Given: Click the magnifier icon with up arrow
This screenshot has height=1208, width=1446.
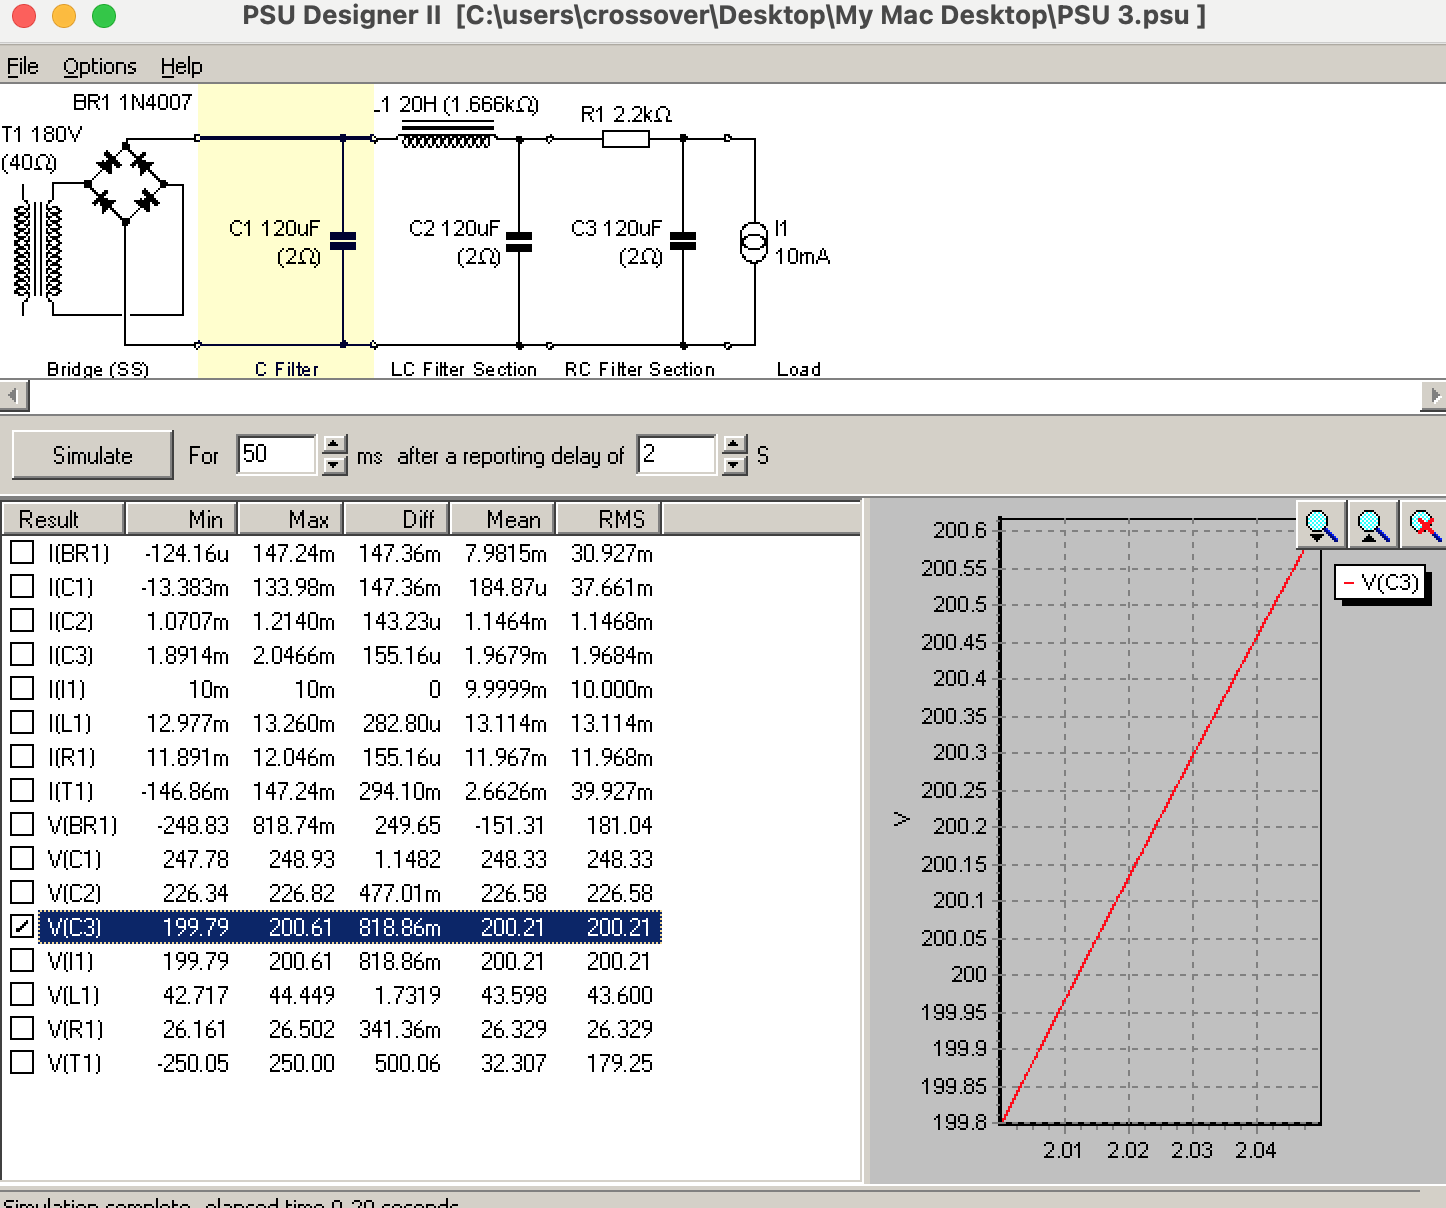Looking at the screenshot, I should point(1372,524).
